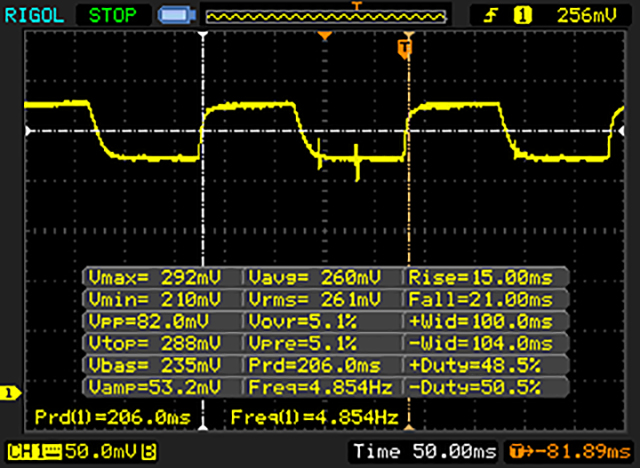Click the CH1 coupling label icon
The width and height of the screenshot is (640, 468).
34,452
